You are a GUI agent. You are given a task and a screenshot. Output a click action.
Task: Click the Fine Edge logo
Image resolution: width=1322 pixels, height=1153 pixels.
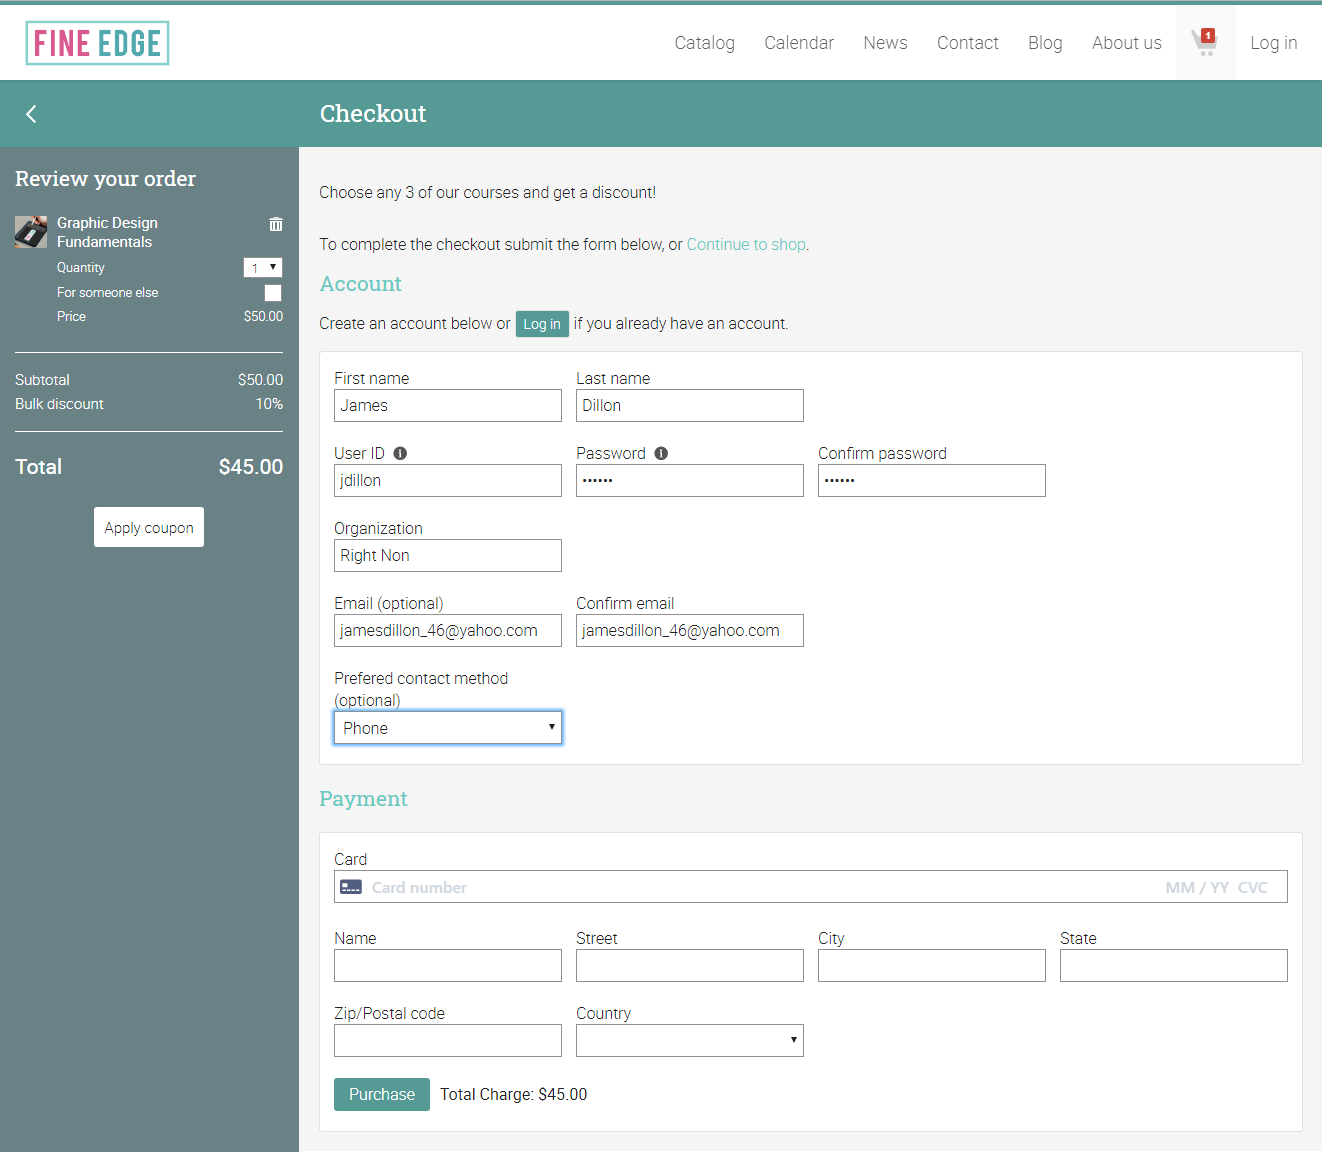[x=97, y=43]
